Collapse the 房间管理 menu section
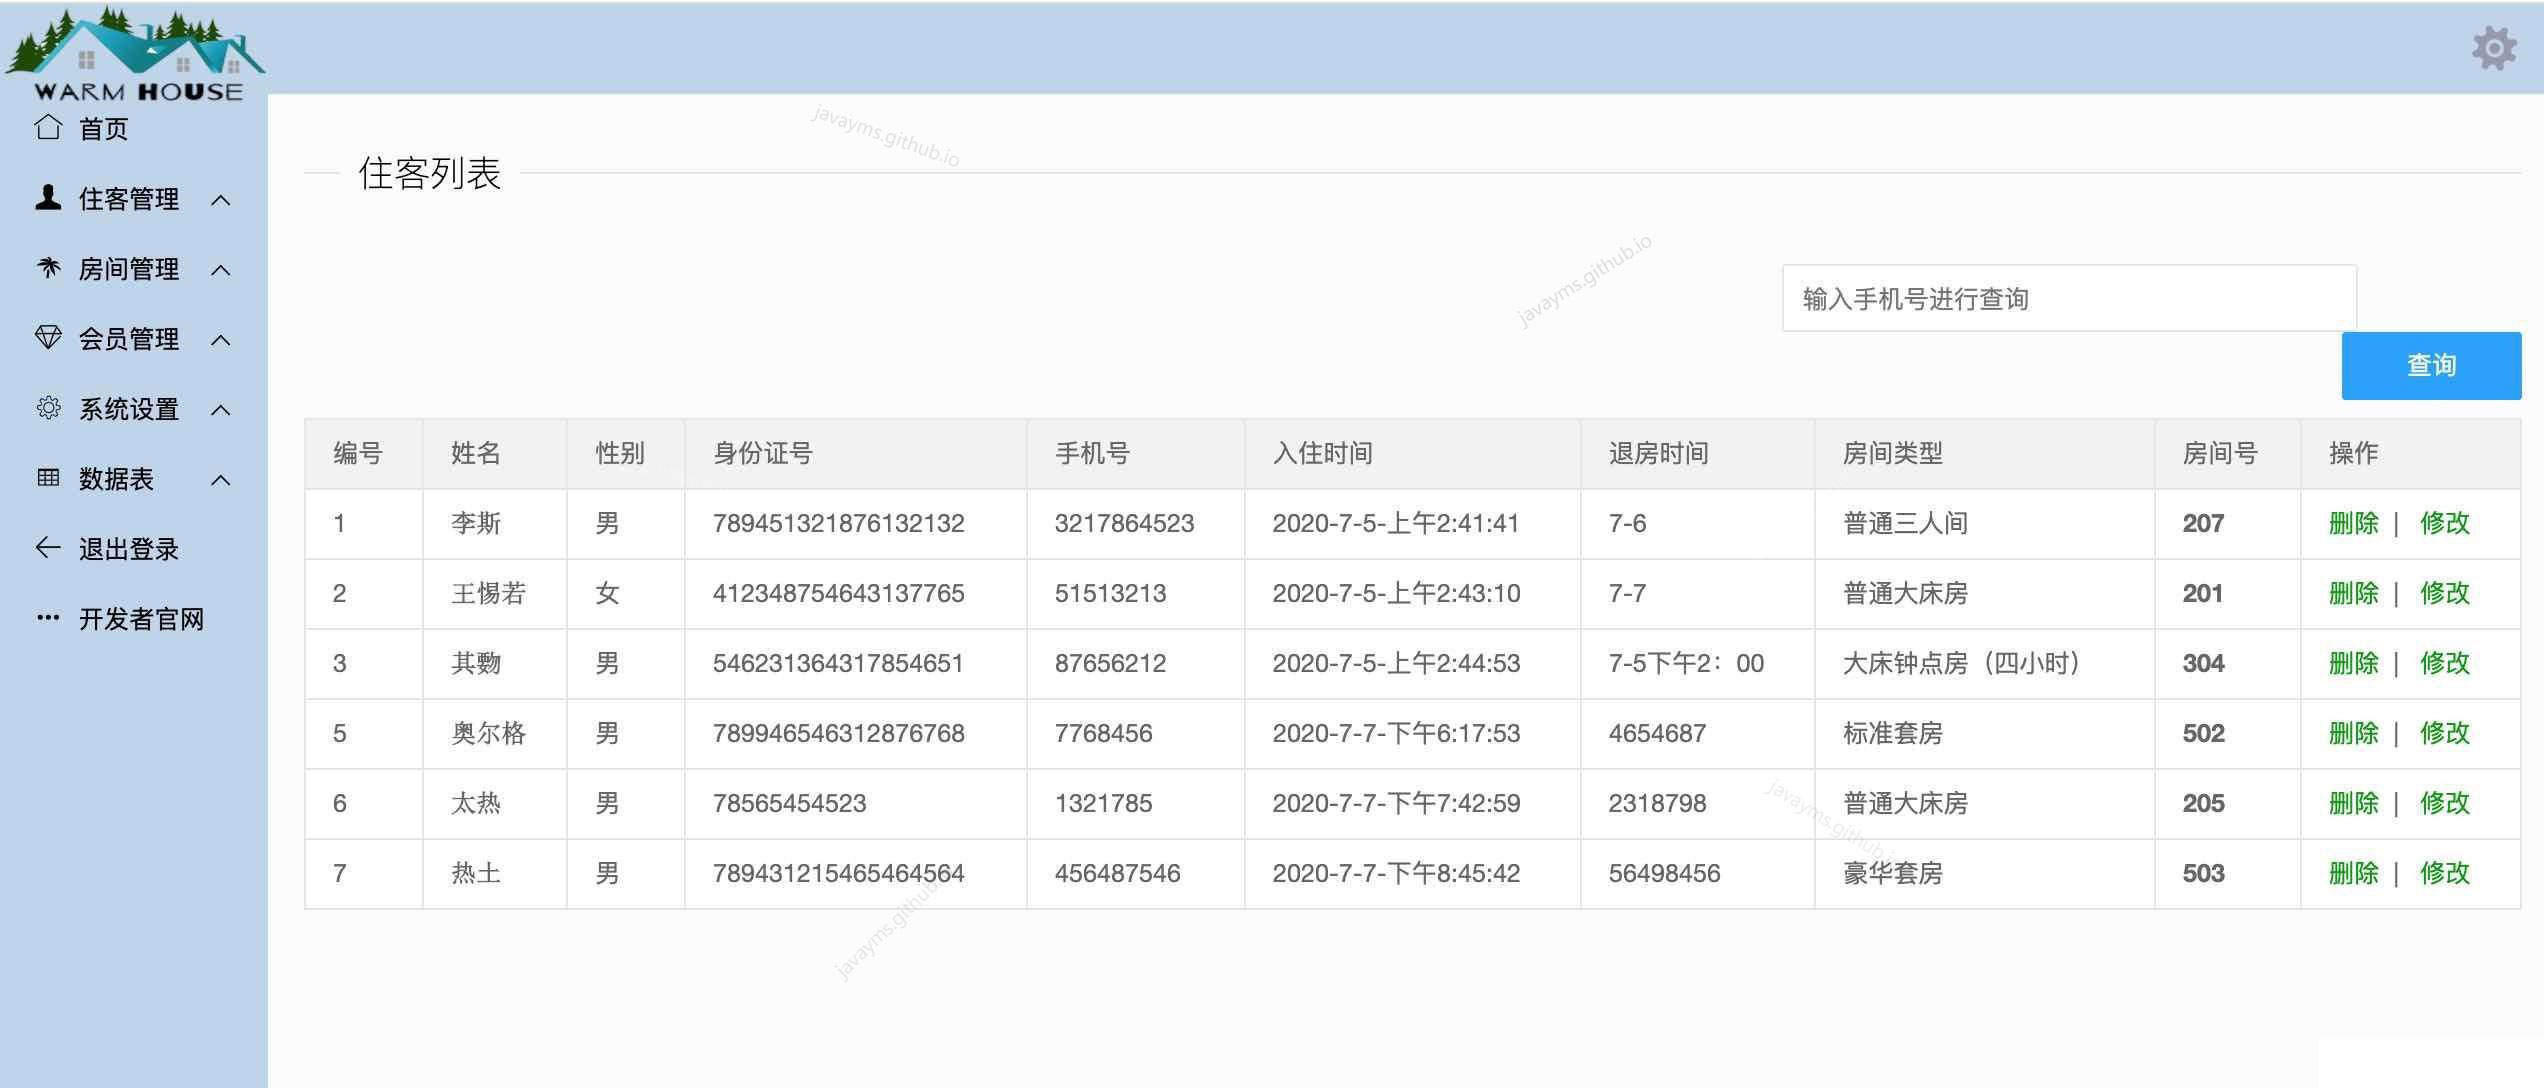Image resolution: width=2544 pixels, height=1088 pixels. click(x=221, y=270)
